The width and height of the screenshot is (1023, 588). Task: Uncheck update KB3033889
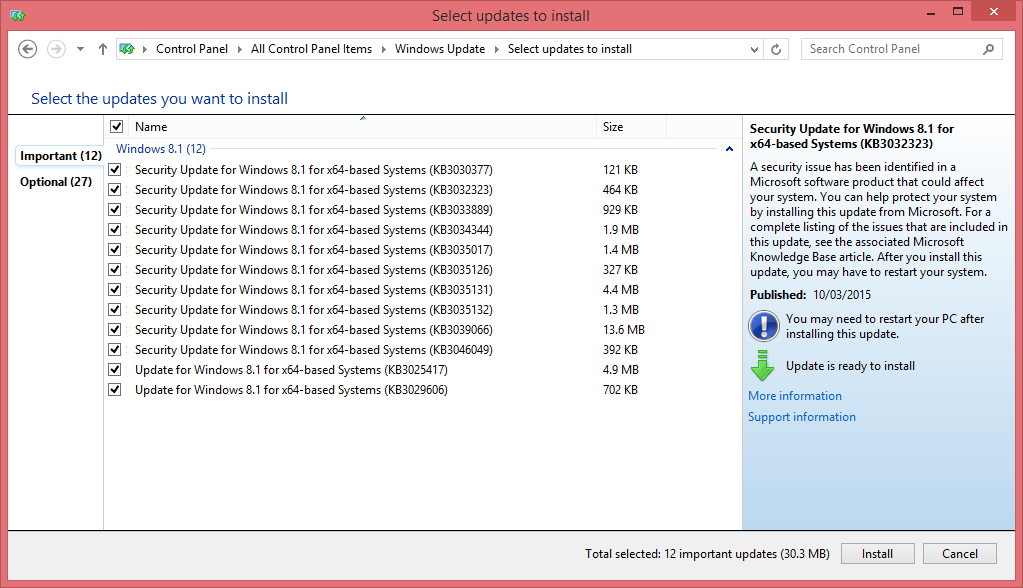point(115,209)
